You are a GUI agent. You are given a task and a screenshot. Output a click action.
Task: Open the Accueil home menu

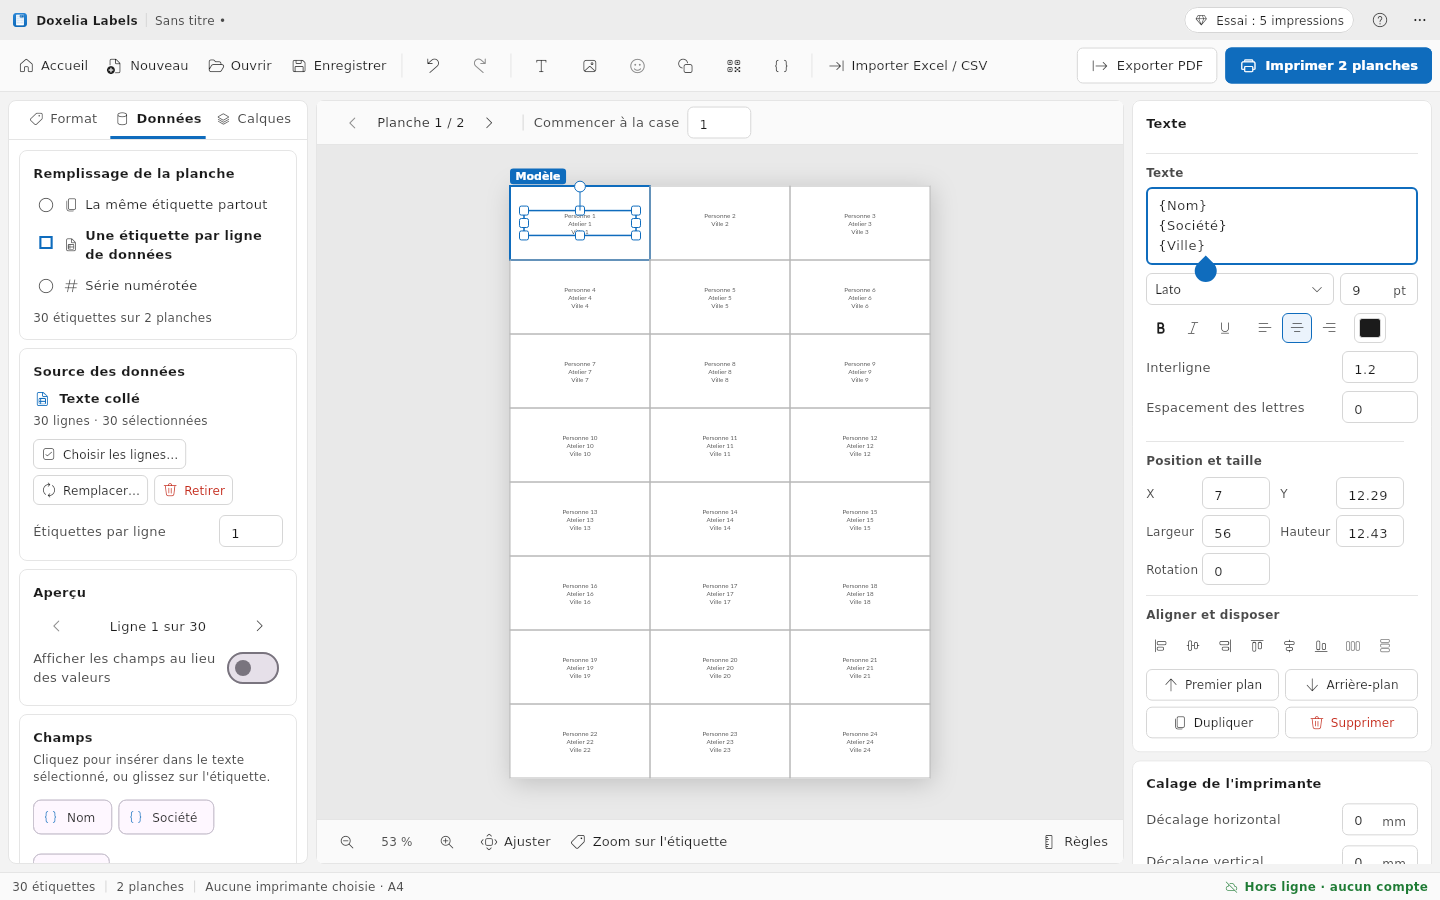[54, 66]
